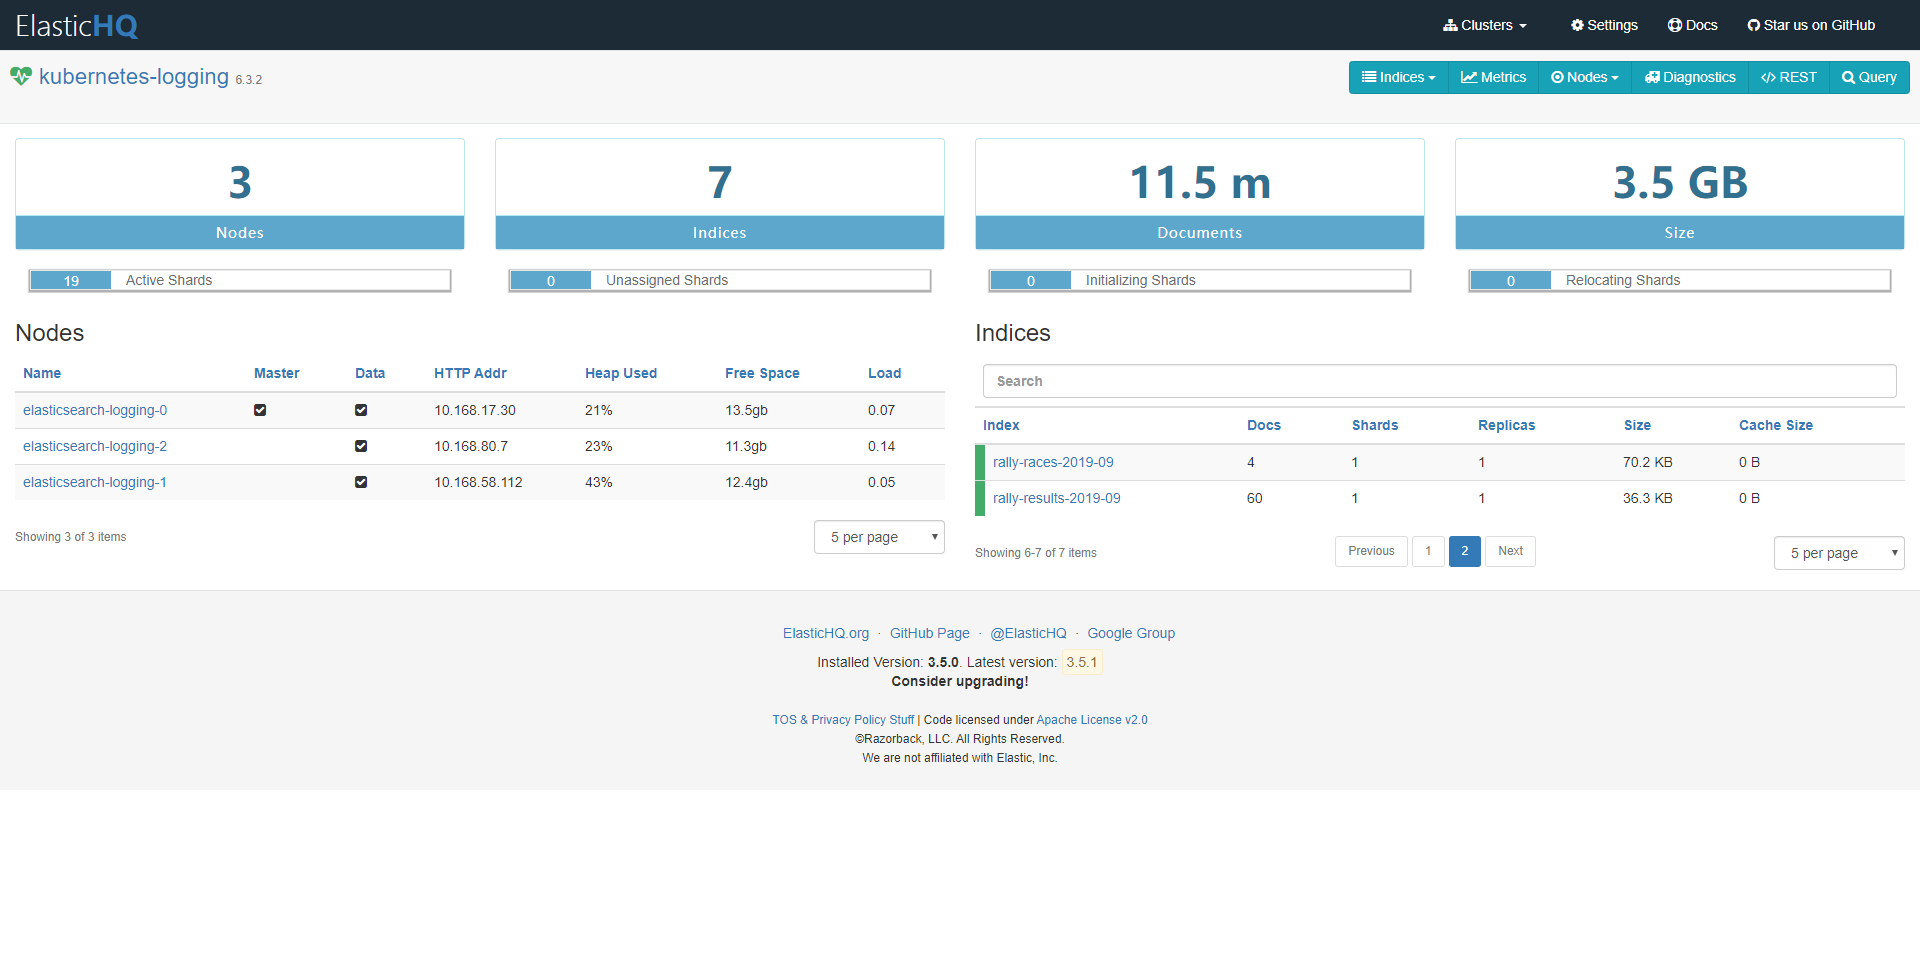Sort nodes by Name column
The height and width of the screenshot is (969, 1920).
[42, 373]
